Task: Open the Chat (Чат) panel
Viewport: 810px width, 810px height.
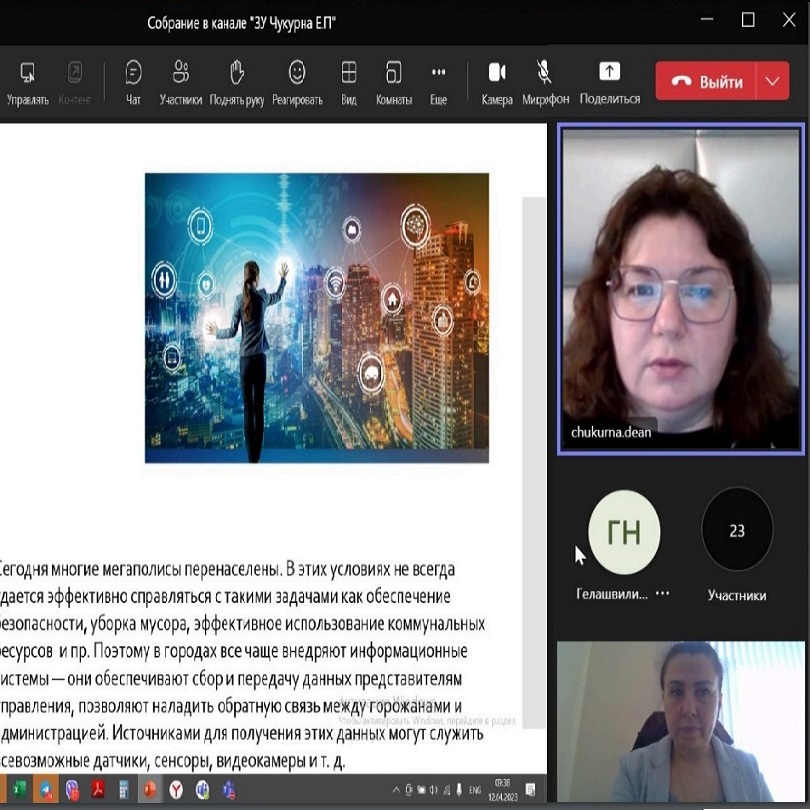Action: click(133, 83)
